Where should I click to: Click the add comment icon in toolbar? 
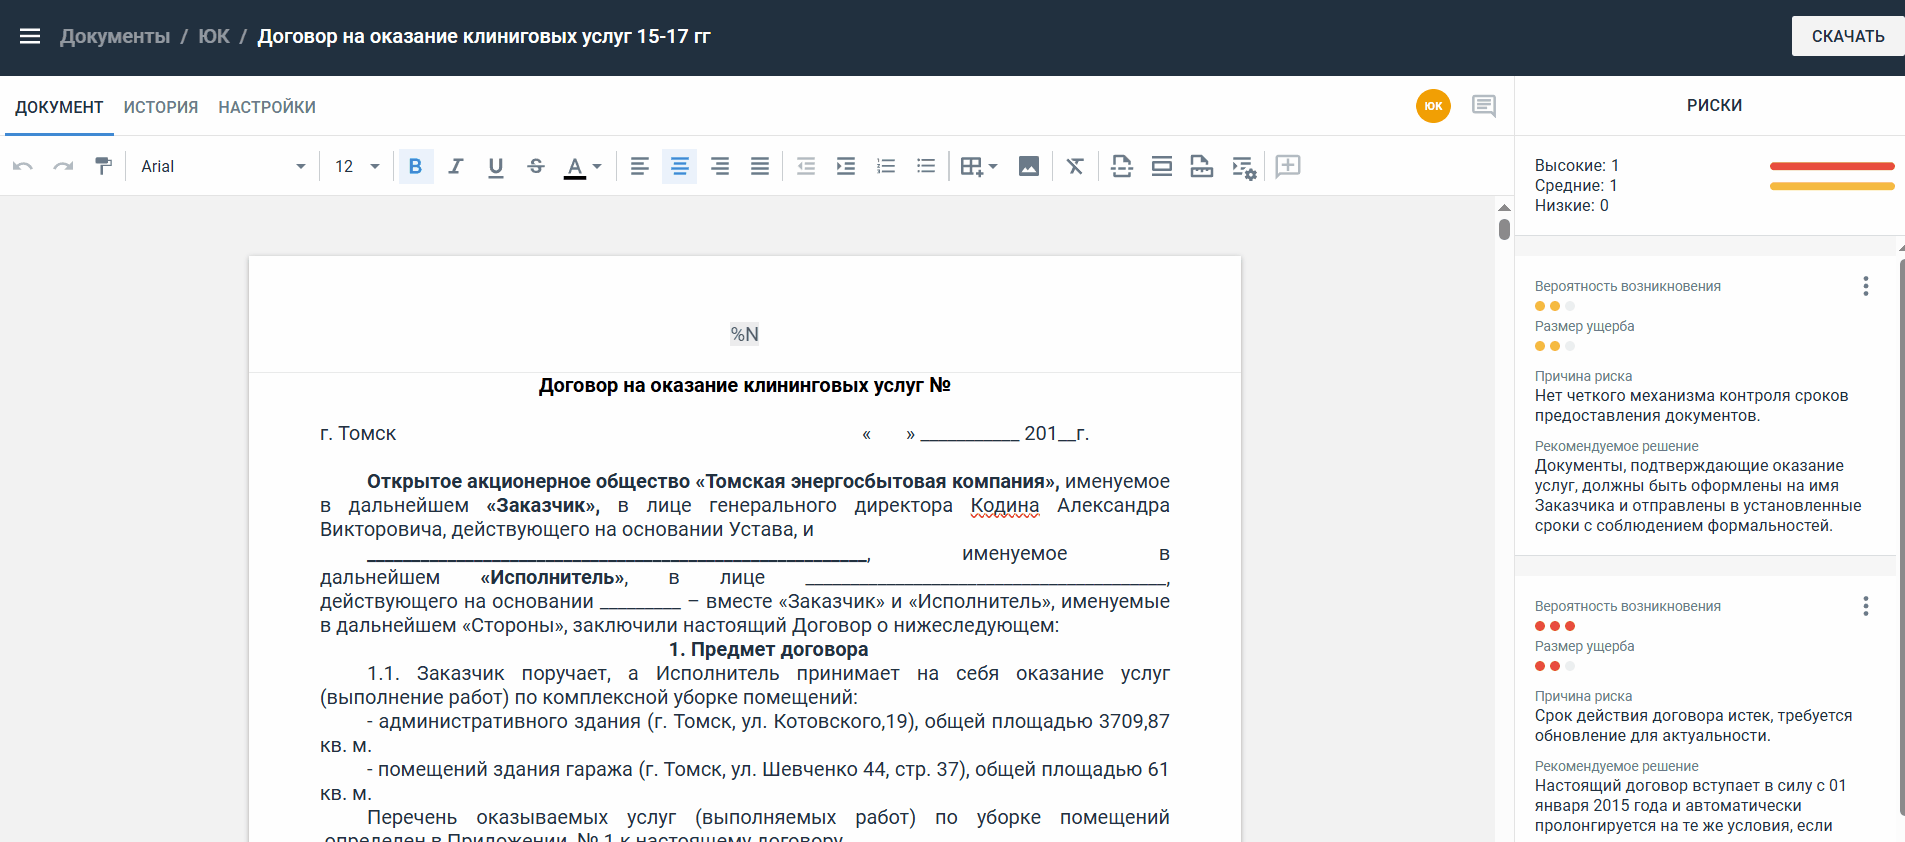pos(1288,166)
